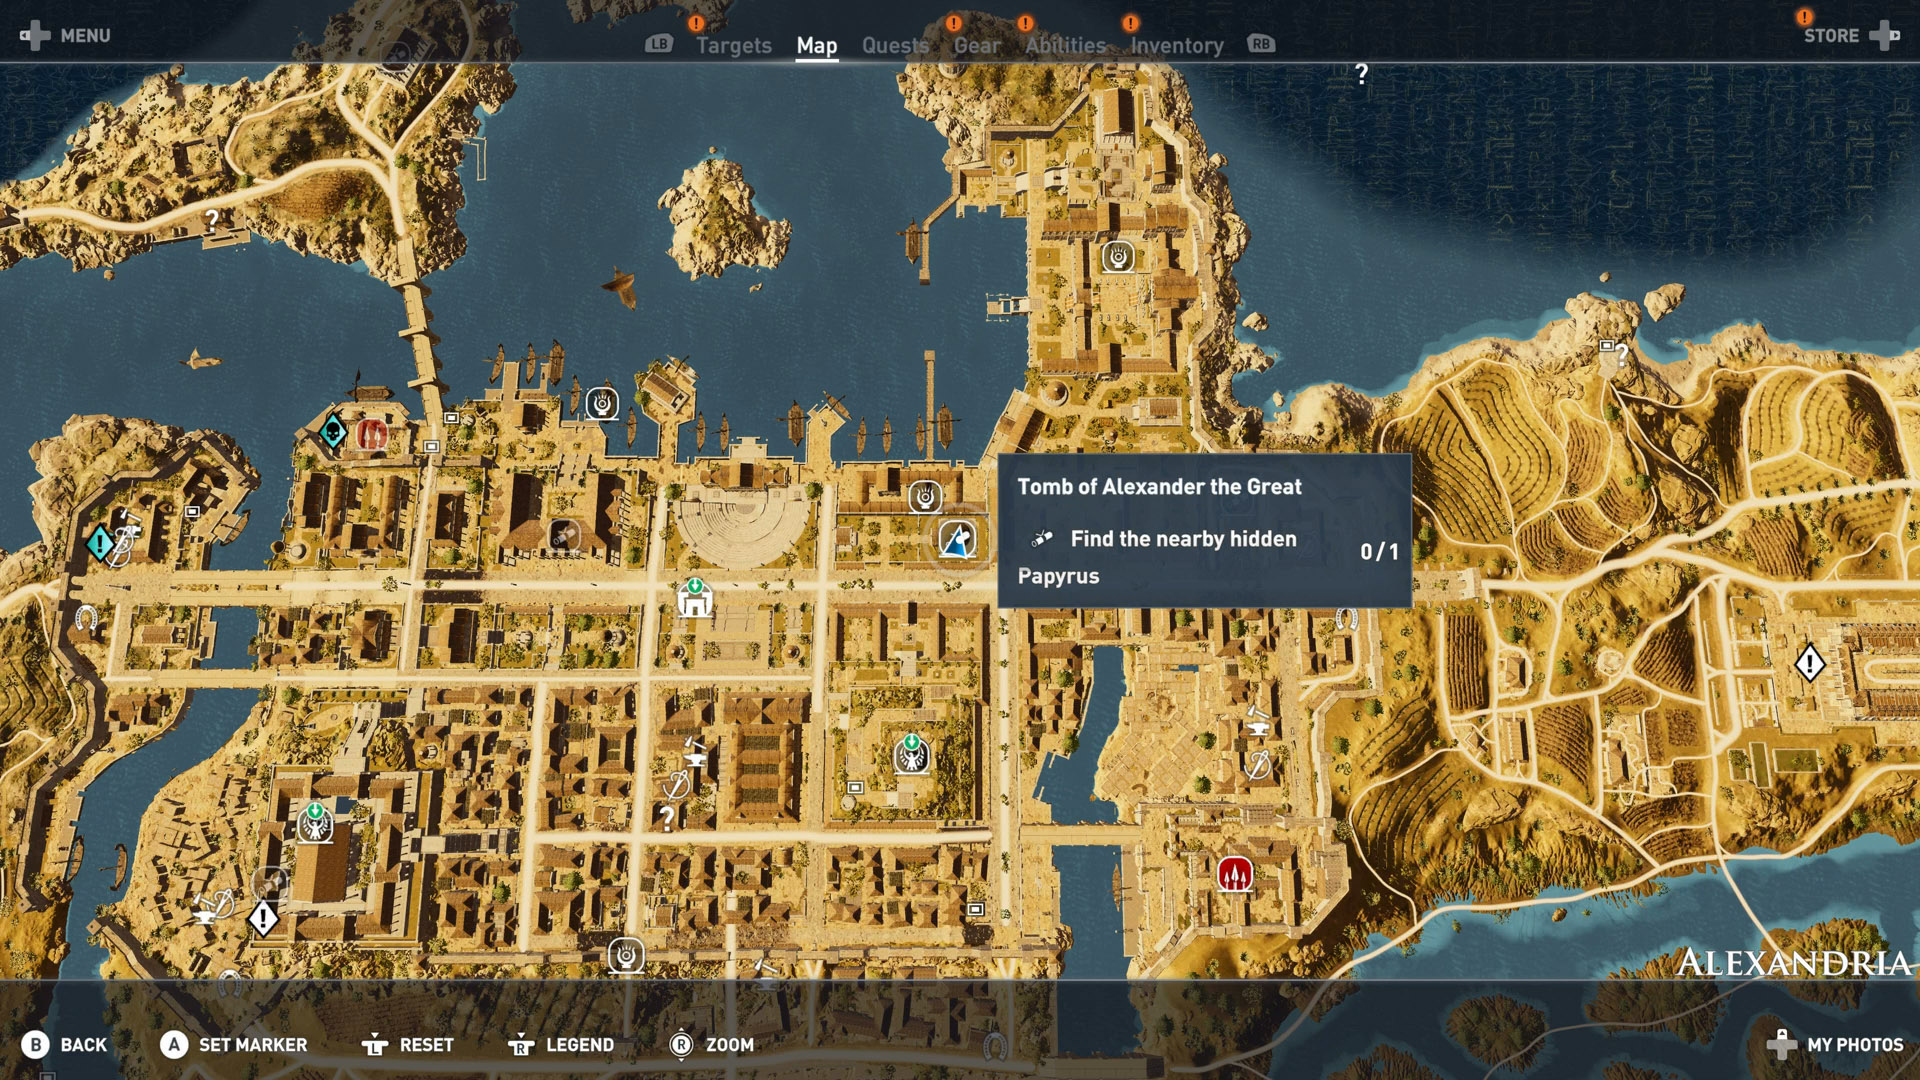Click the red three-spears military camp icon

(x=1235, y=875)
